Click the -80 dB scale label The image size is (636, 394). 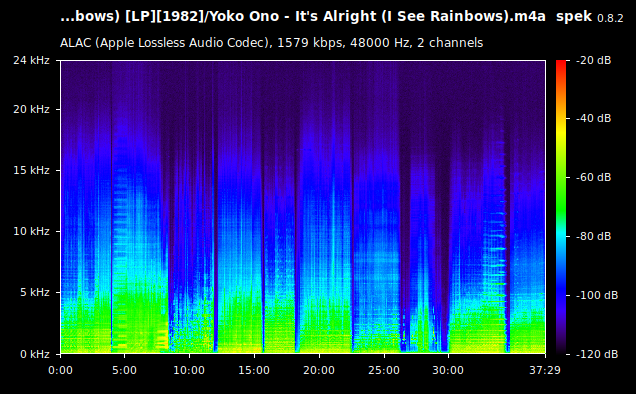point(593,236)
